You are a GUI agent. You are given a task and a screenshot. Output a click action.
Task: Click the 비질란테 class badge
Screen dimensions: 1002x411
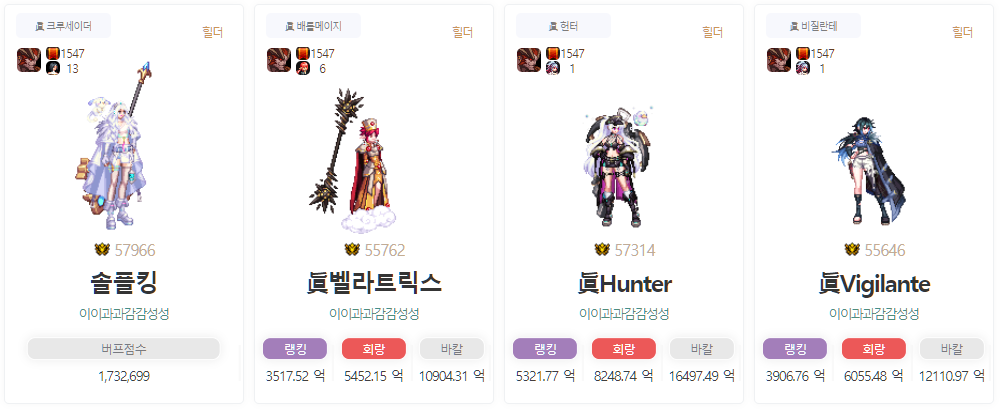tap(813, 26)
